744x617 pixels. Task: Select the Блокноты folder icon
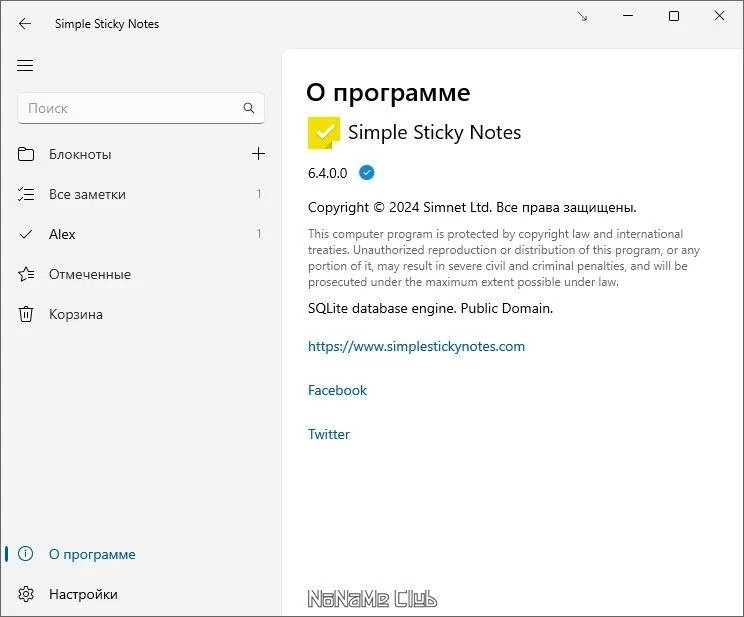click(x=26, y=154)
